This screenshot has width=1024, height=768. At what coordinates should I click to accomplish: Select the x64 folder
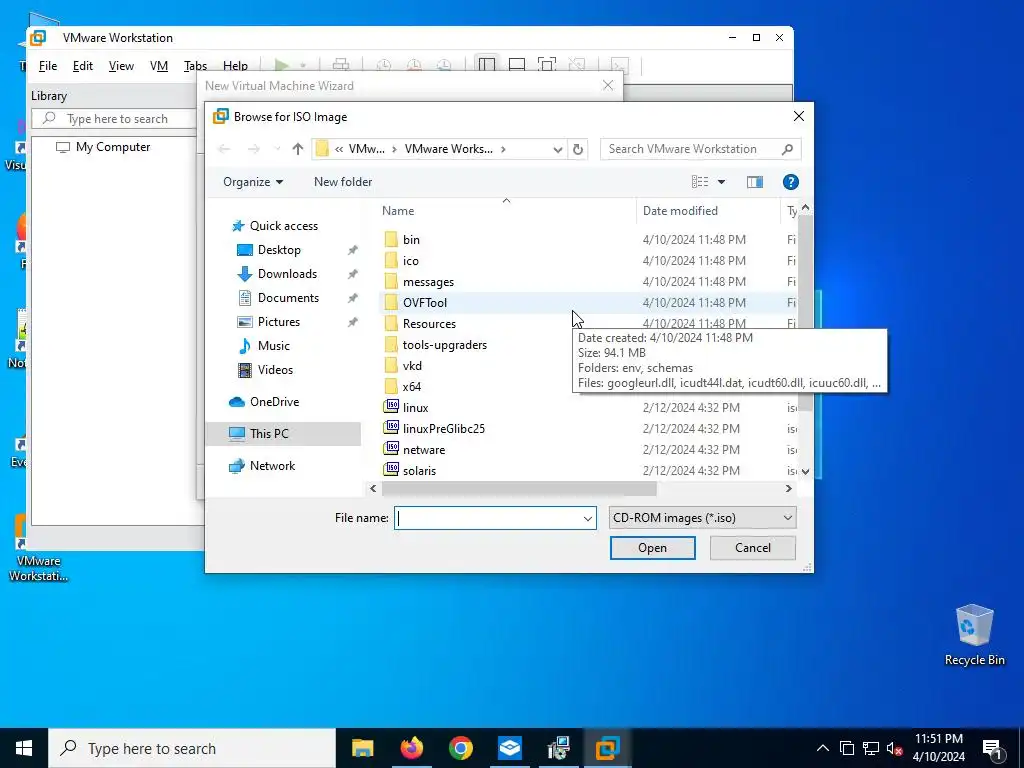click(411, 387)
